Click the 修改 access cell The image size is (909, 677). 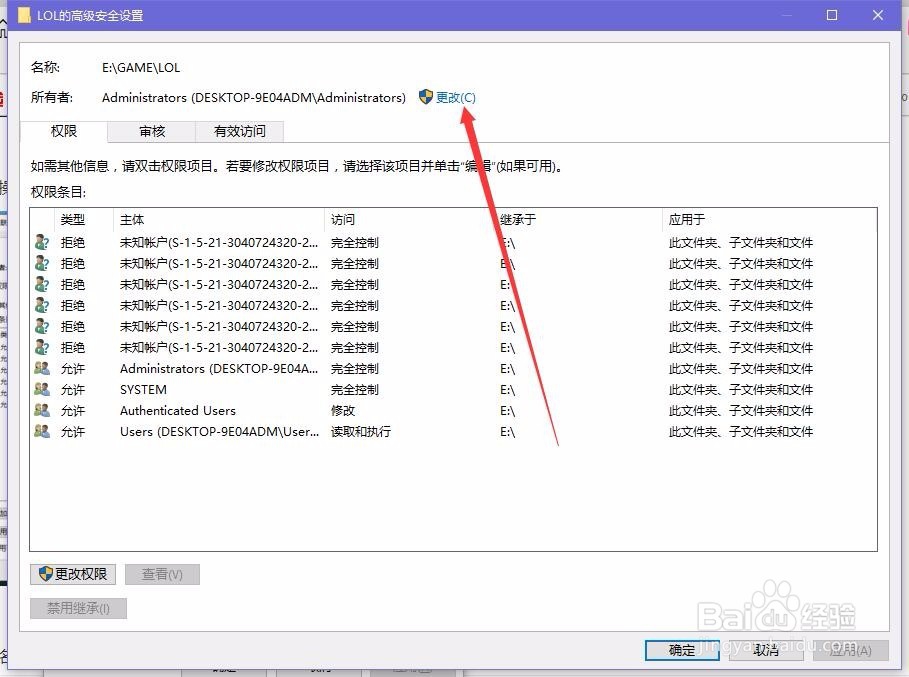pos(343,410)
